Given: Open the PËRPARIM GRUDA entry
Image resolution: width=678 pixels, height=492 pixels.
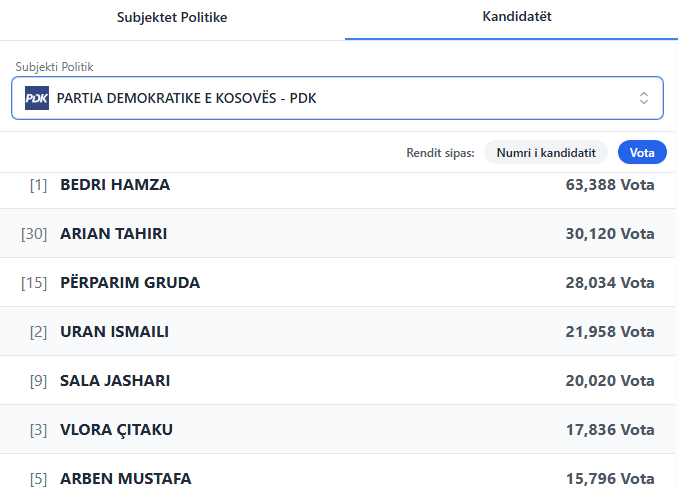Looking at the screenshot, I should (130, 283).
